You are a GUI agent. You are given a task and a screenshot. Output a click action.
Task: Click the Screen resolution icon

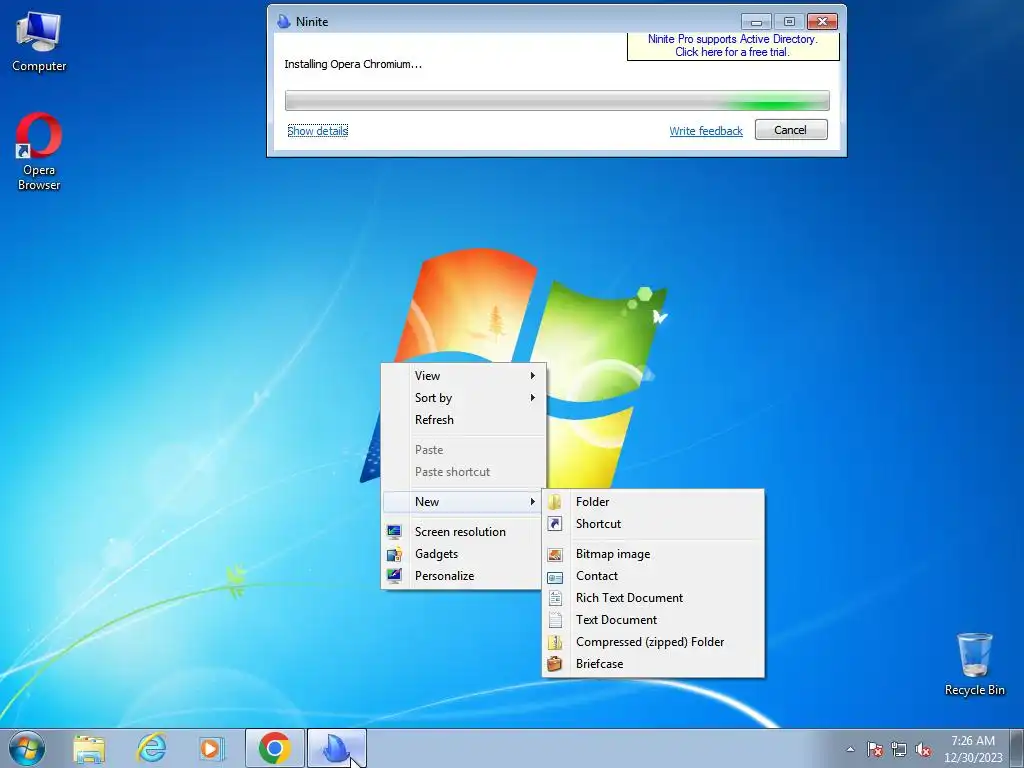point(394,532)
